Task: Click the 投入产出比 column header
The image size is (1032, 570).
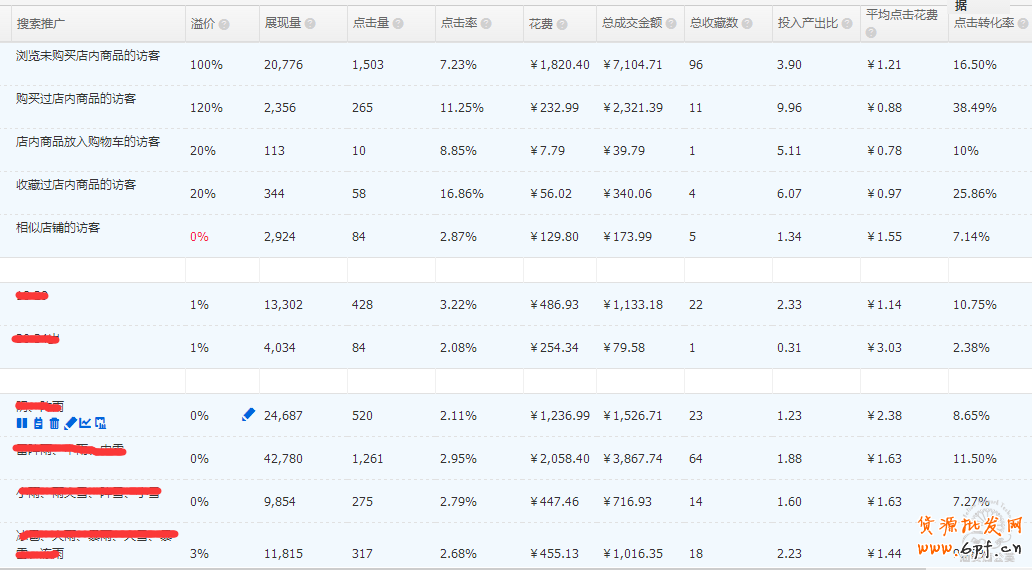Action: click(x=807, y=23)
